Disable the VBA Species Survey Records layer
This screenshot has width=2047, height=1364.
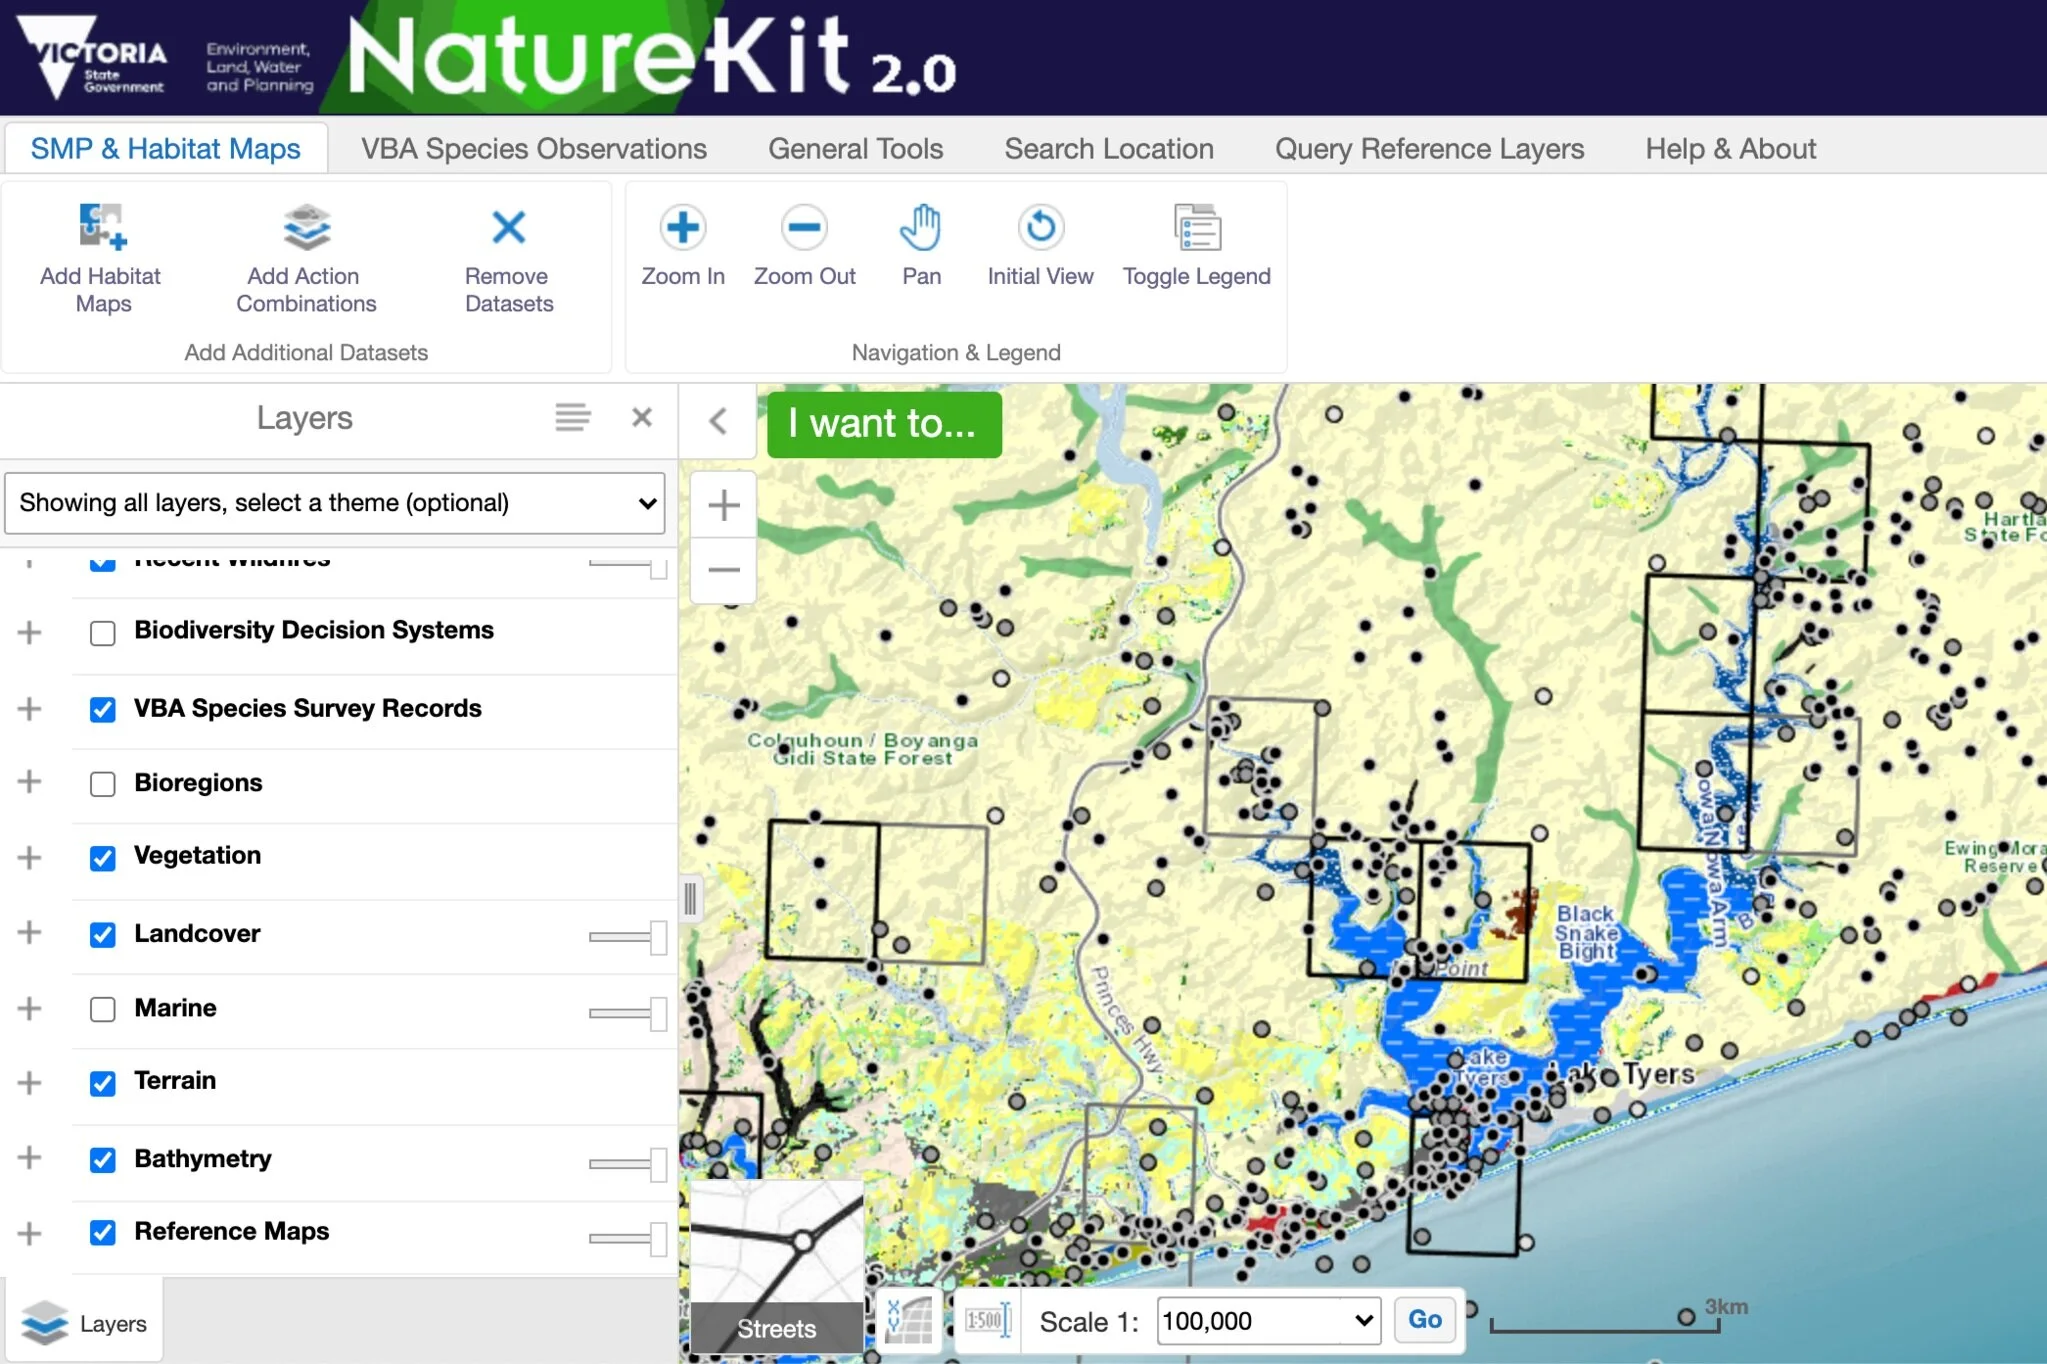pos(102,709)
